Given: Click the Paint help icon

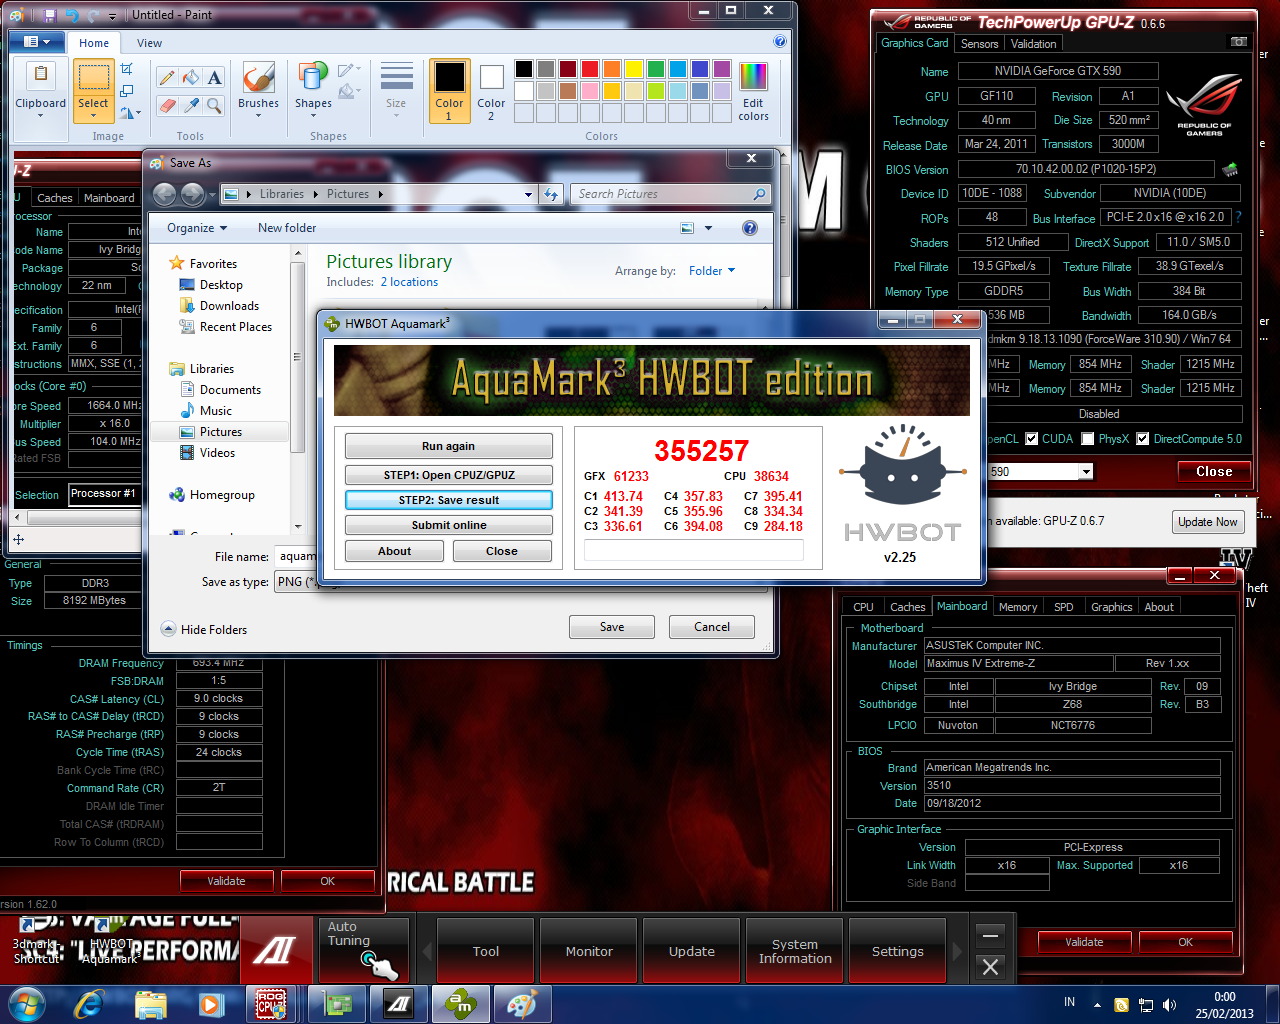Looking at the screenshot, I should pyautogui.click(x=780, y=41).
